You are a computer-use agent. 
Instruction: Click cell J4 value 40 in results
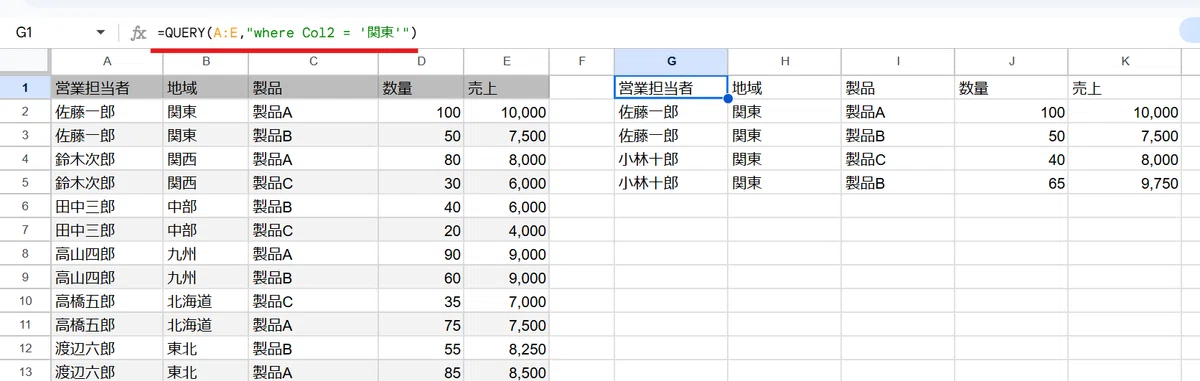(x=1011, y=159)
